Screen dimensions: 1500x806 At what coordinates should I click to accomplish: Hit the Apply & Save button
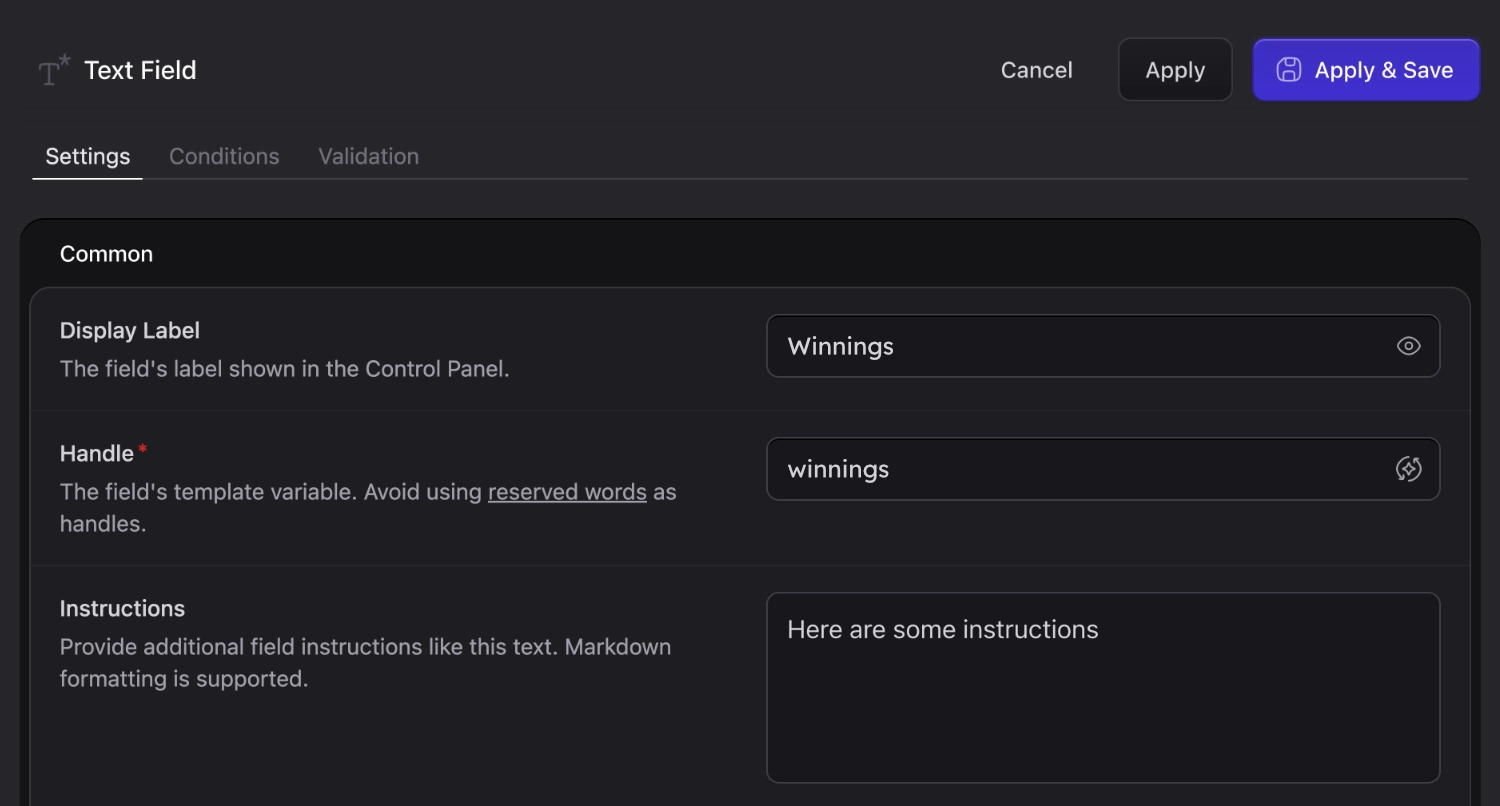coord(1366,70)
